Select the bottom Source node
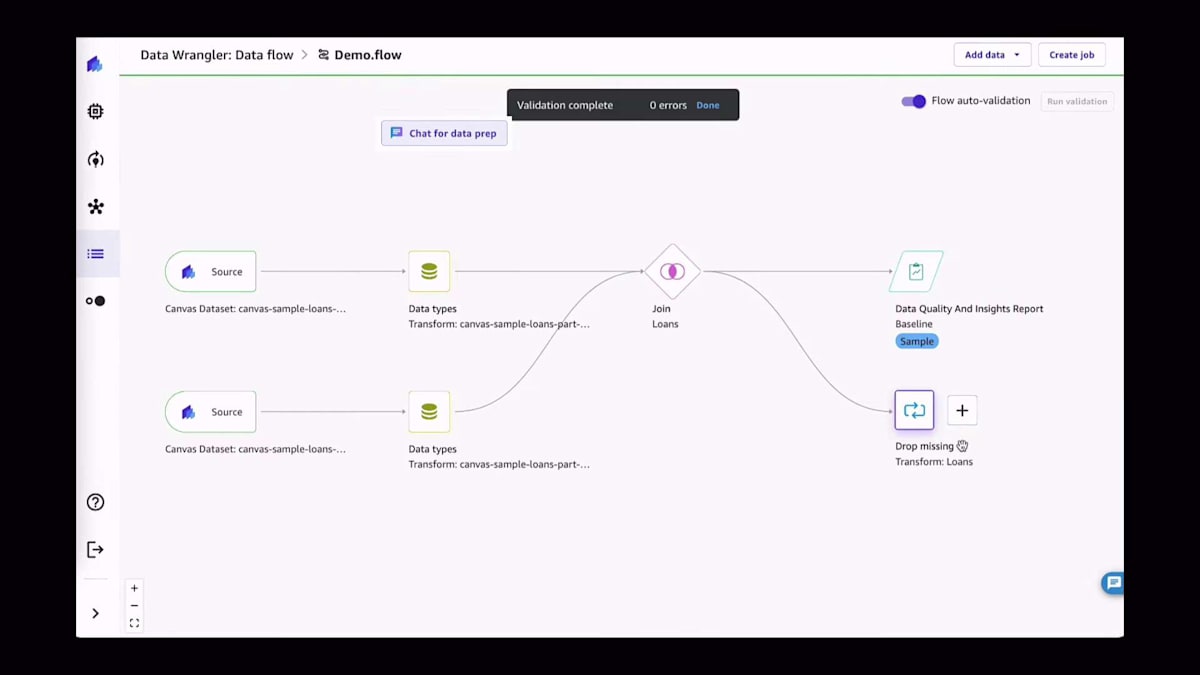The height and width of the screenshot is (675, 1200). [210, 411]
